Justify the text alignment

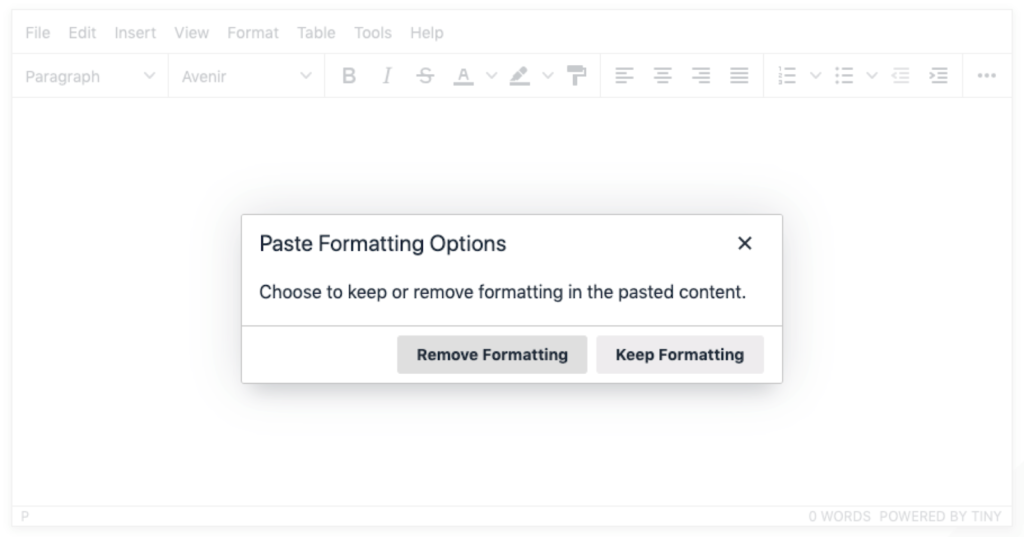click(739, 76)
